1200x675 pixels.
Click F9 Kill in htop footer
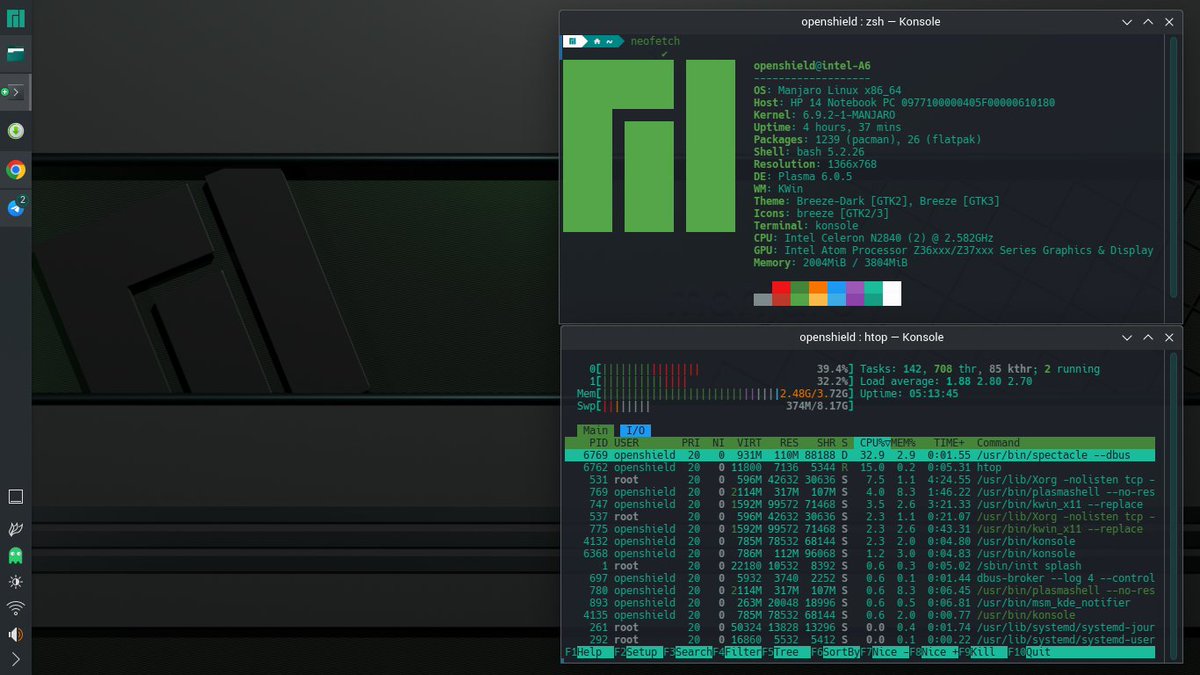(982, 652)
